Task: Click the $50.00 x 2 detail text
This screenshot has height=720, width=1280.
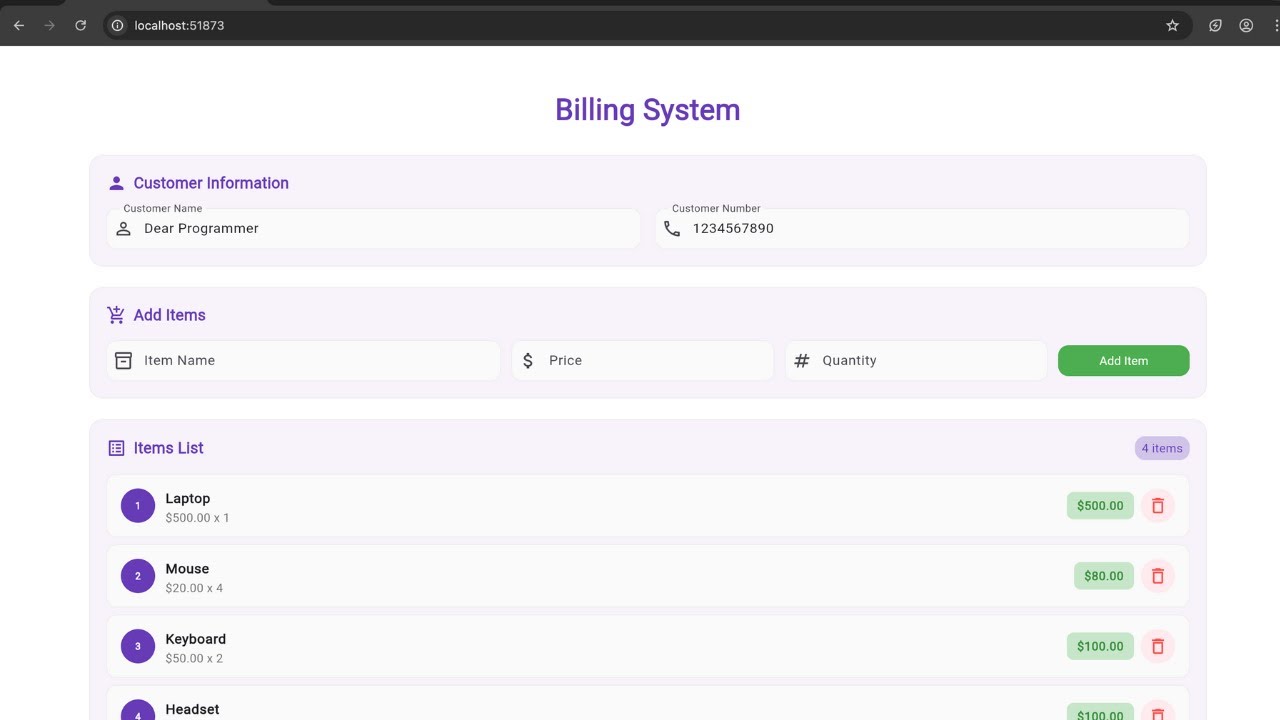Action: pyautogui.click(x=194, y=658)
